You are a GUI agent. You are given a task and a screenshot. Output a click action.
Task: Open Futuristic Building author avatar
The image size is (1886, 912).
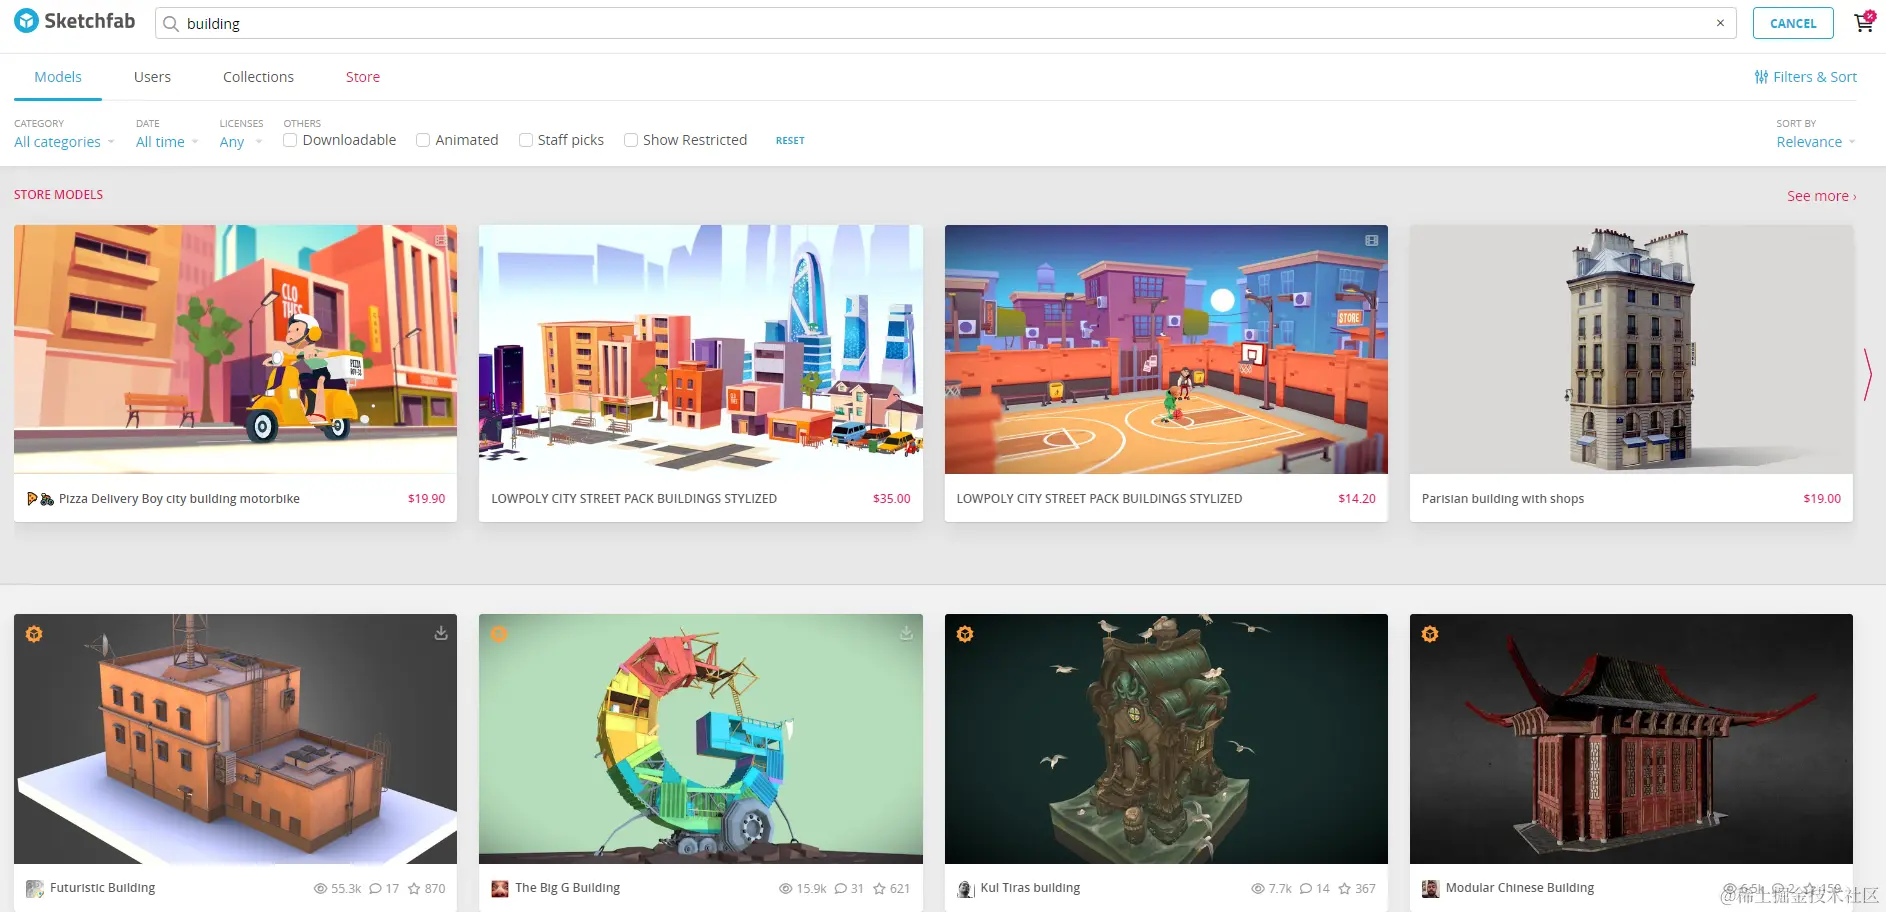(35, 889)
